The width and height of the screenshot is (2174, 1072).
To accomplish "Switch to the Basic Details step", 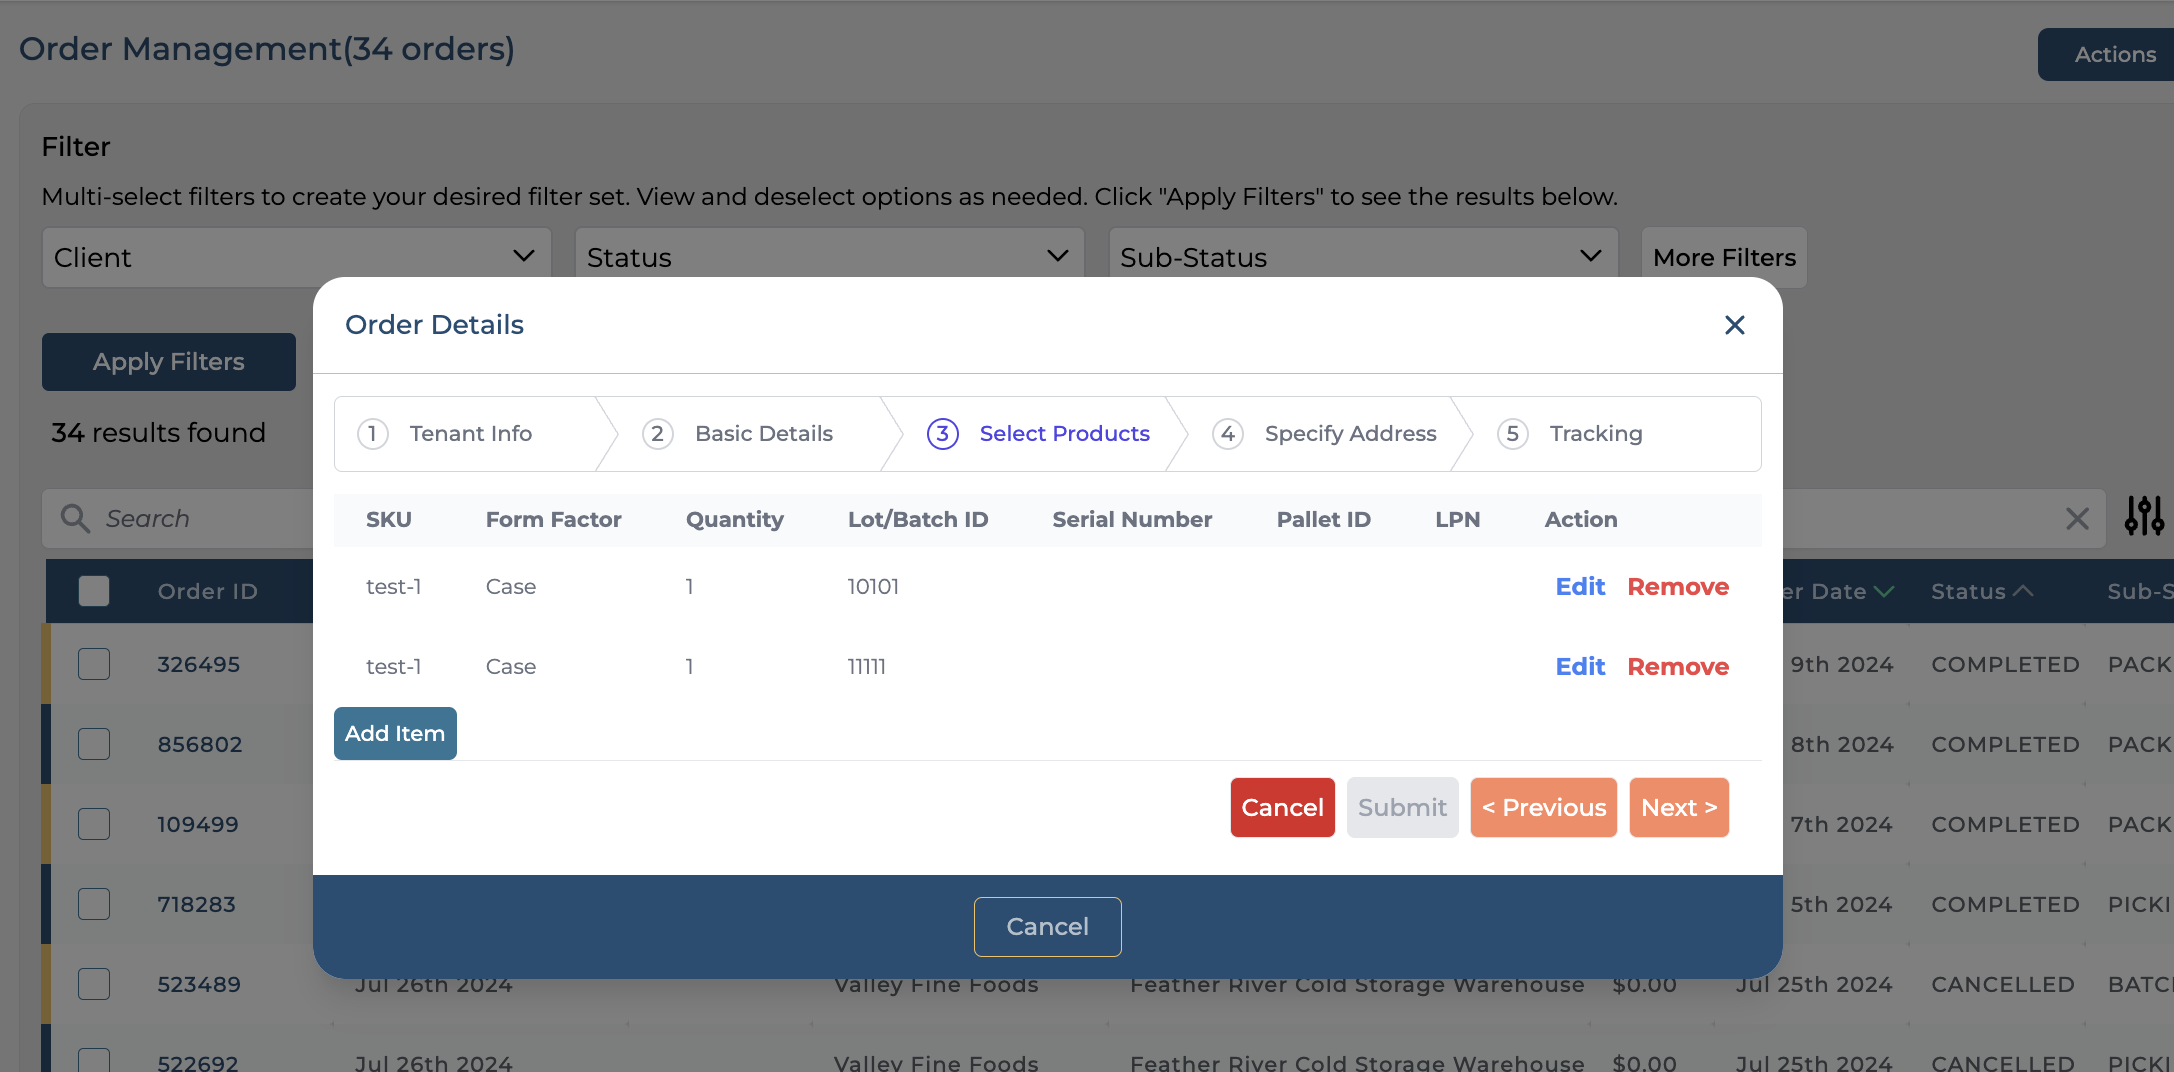I will [x=763, y=434].
